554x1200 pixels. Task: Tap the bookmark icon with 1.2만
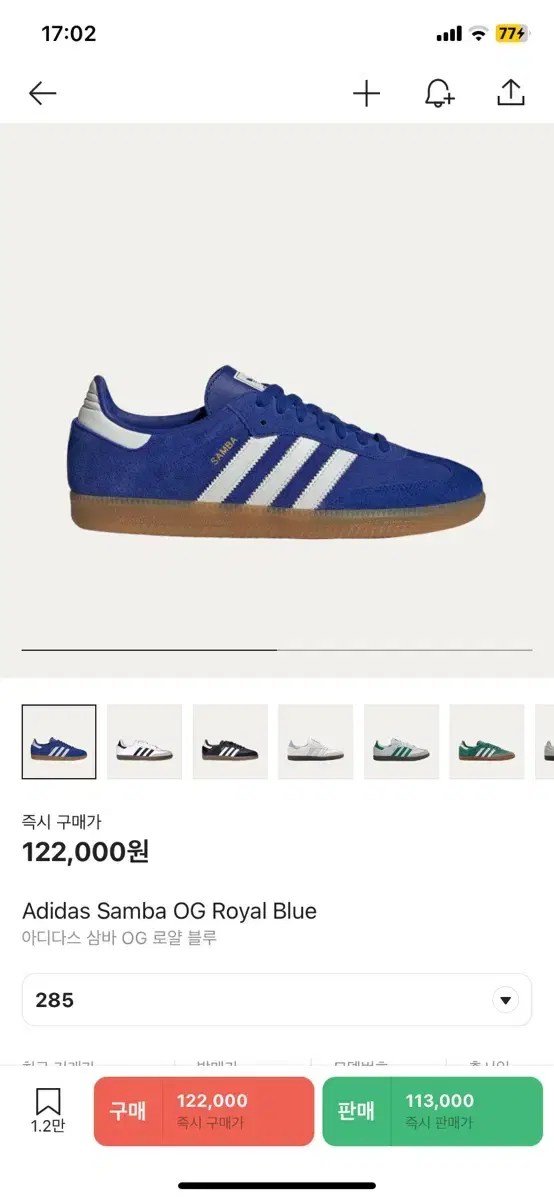tap(48, 1110)
